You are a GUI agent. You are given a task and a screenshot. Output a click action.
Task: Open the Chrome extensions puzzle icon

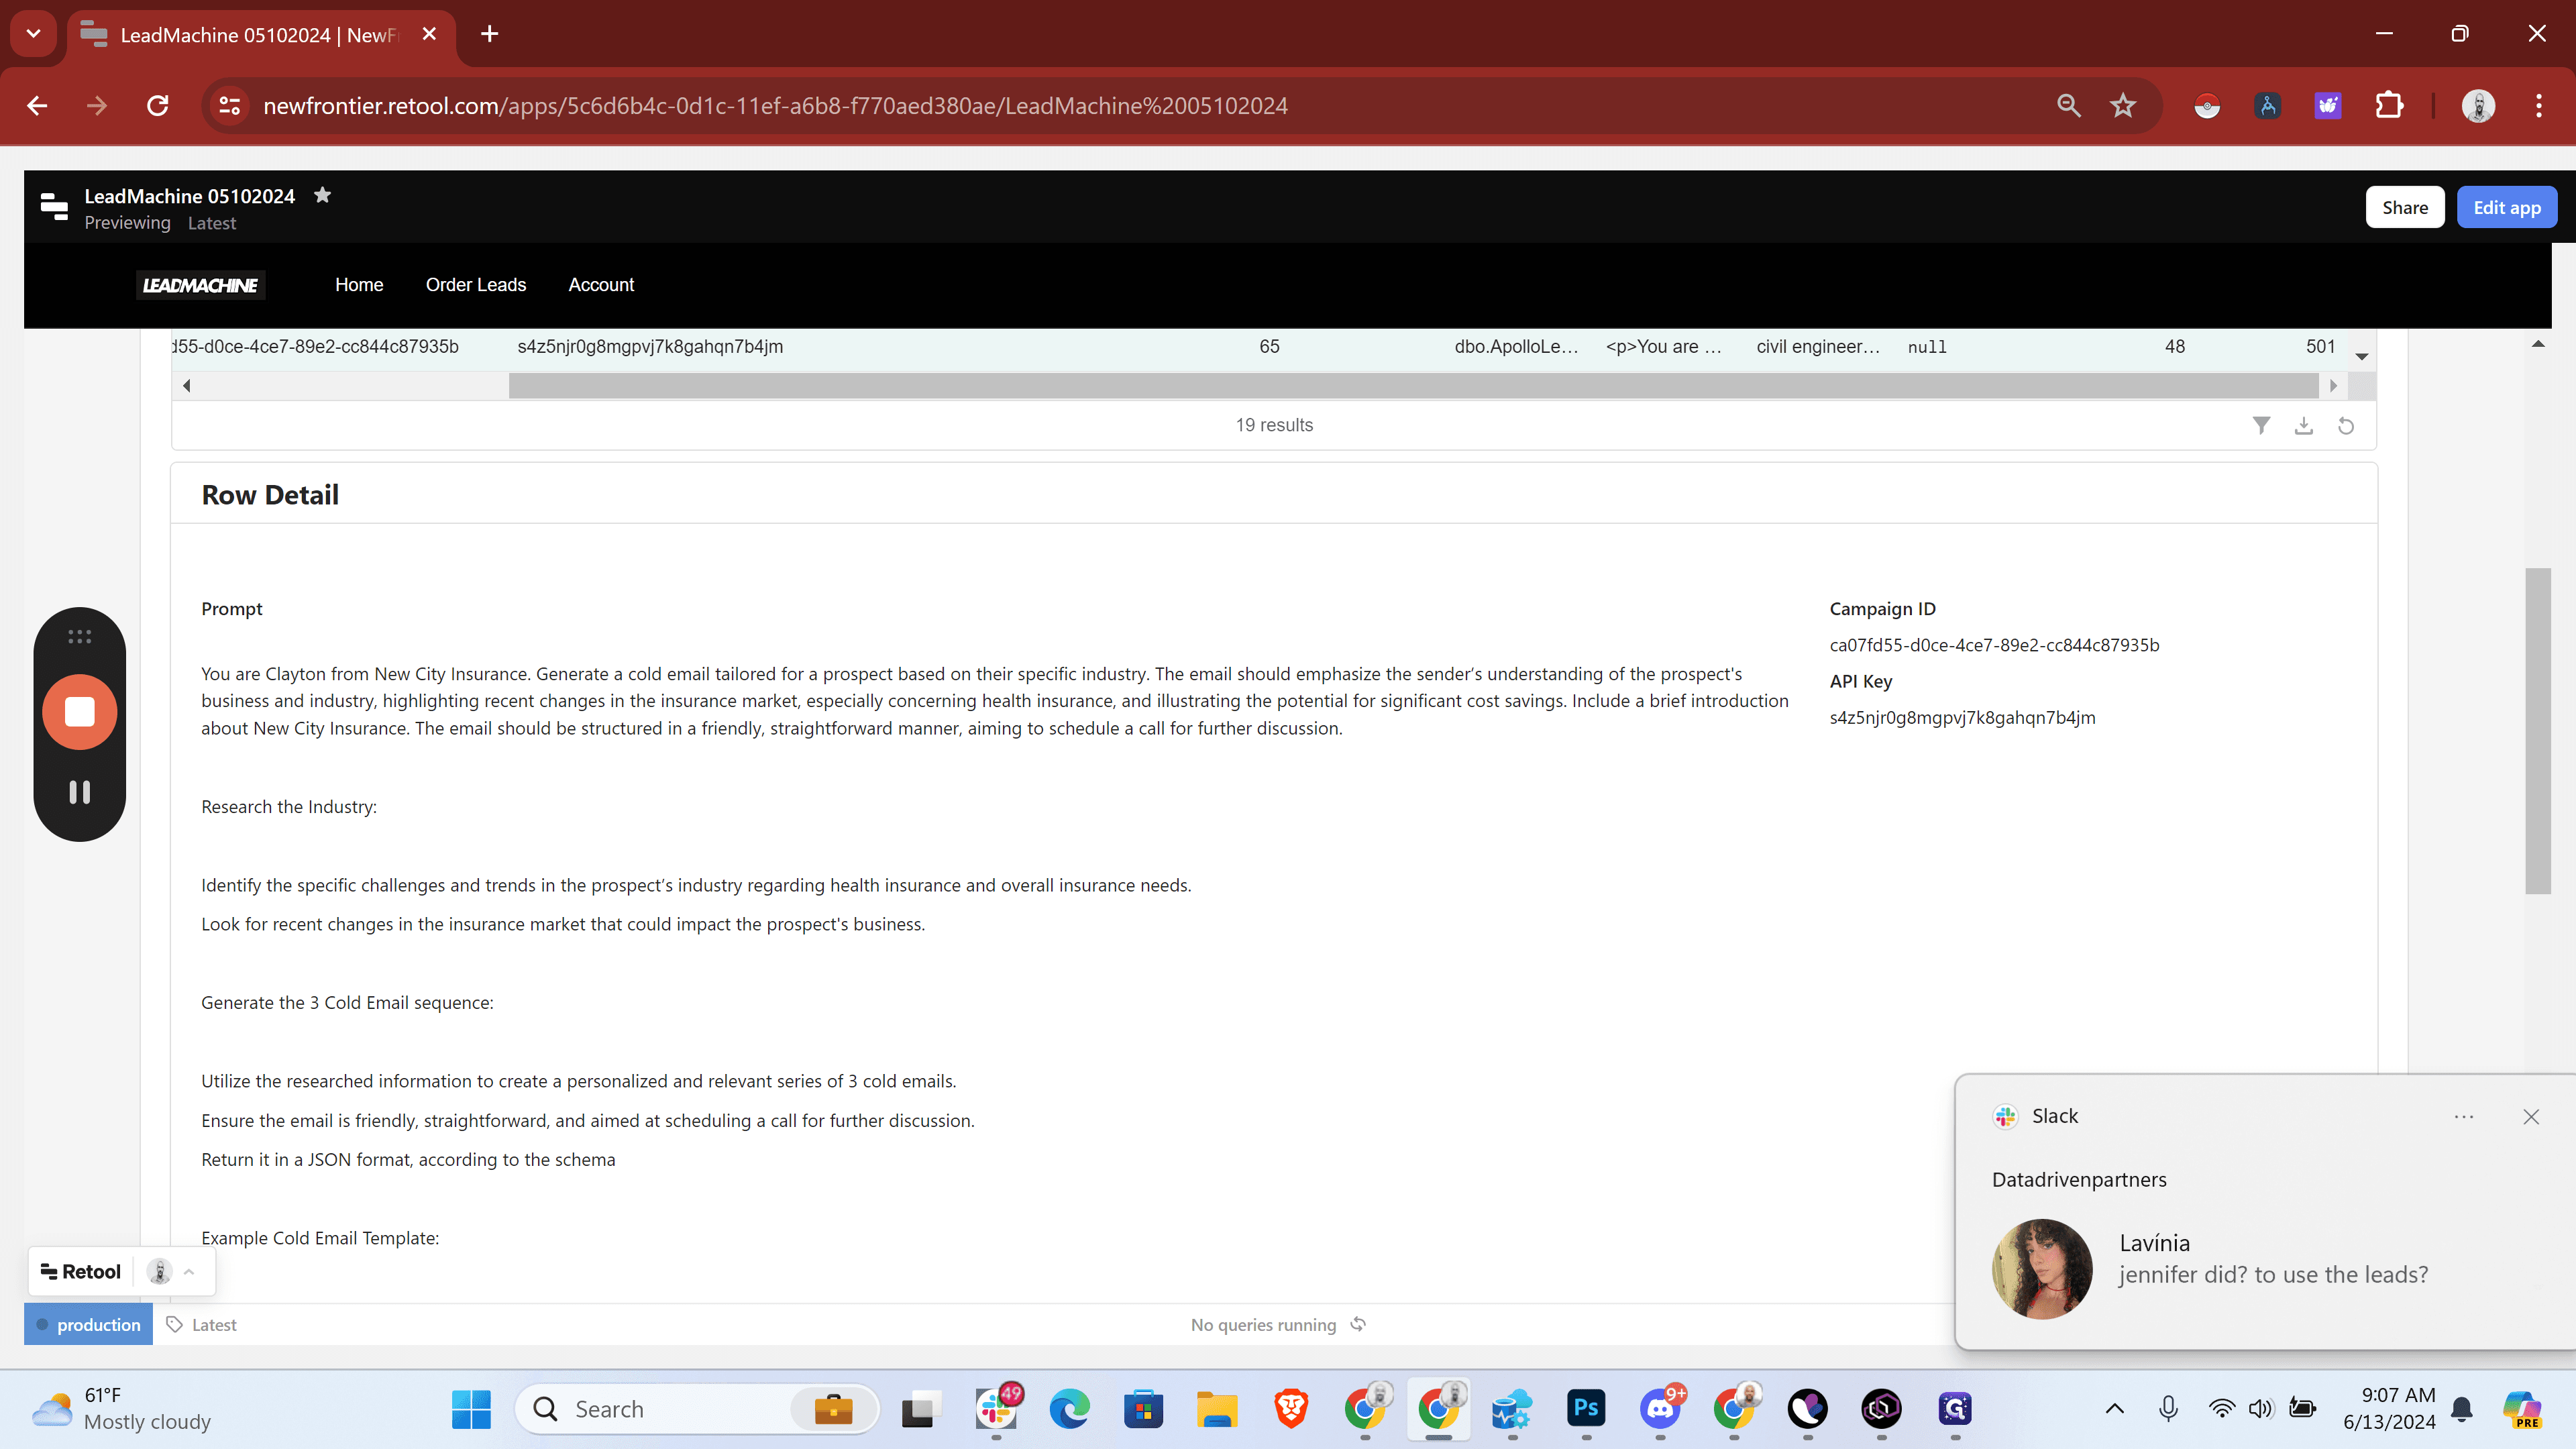(x=2389, y=105)
